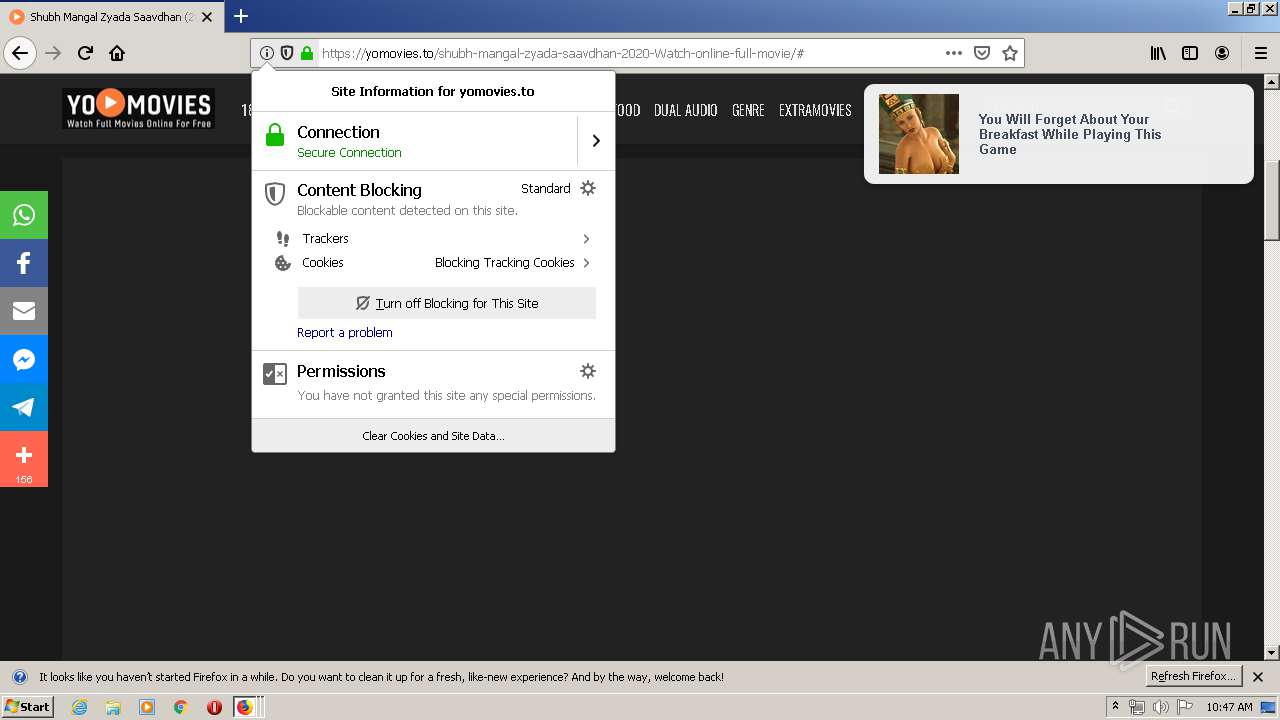Screen dimensions: 1280x720
Task: Select the Shubh Mangal Zyada Saavdhan tab
Action: [113, 17]
